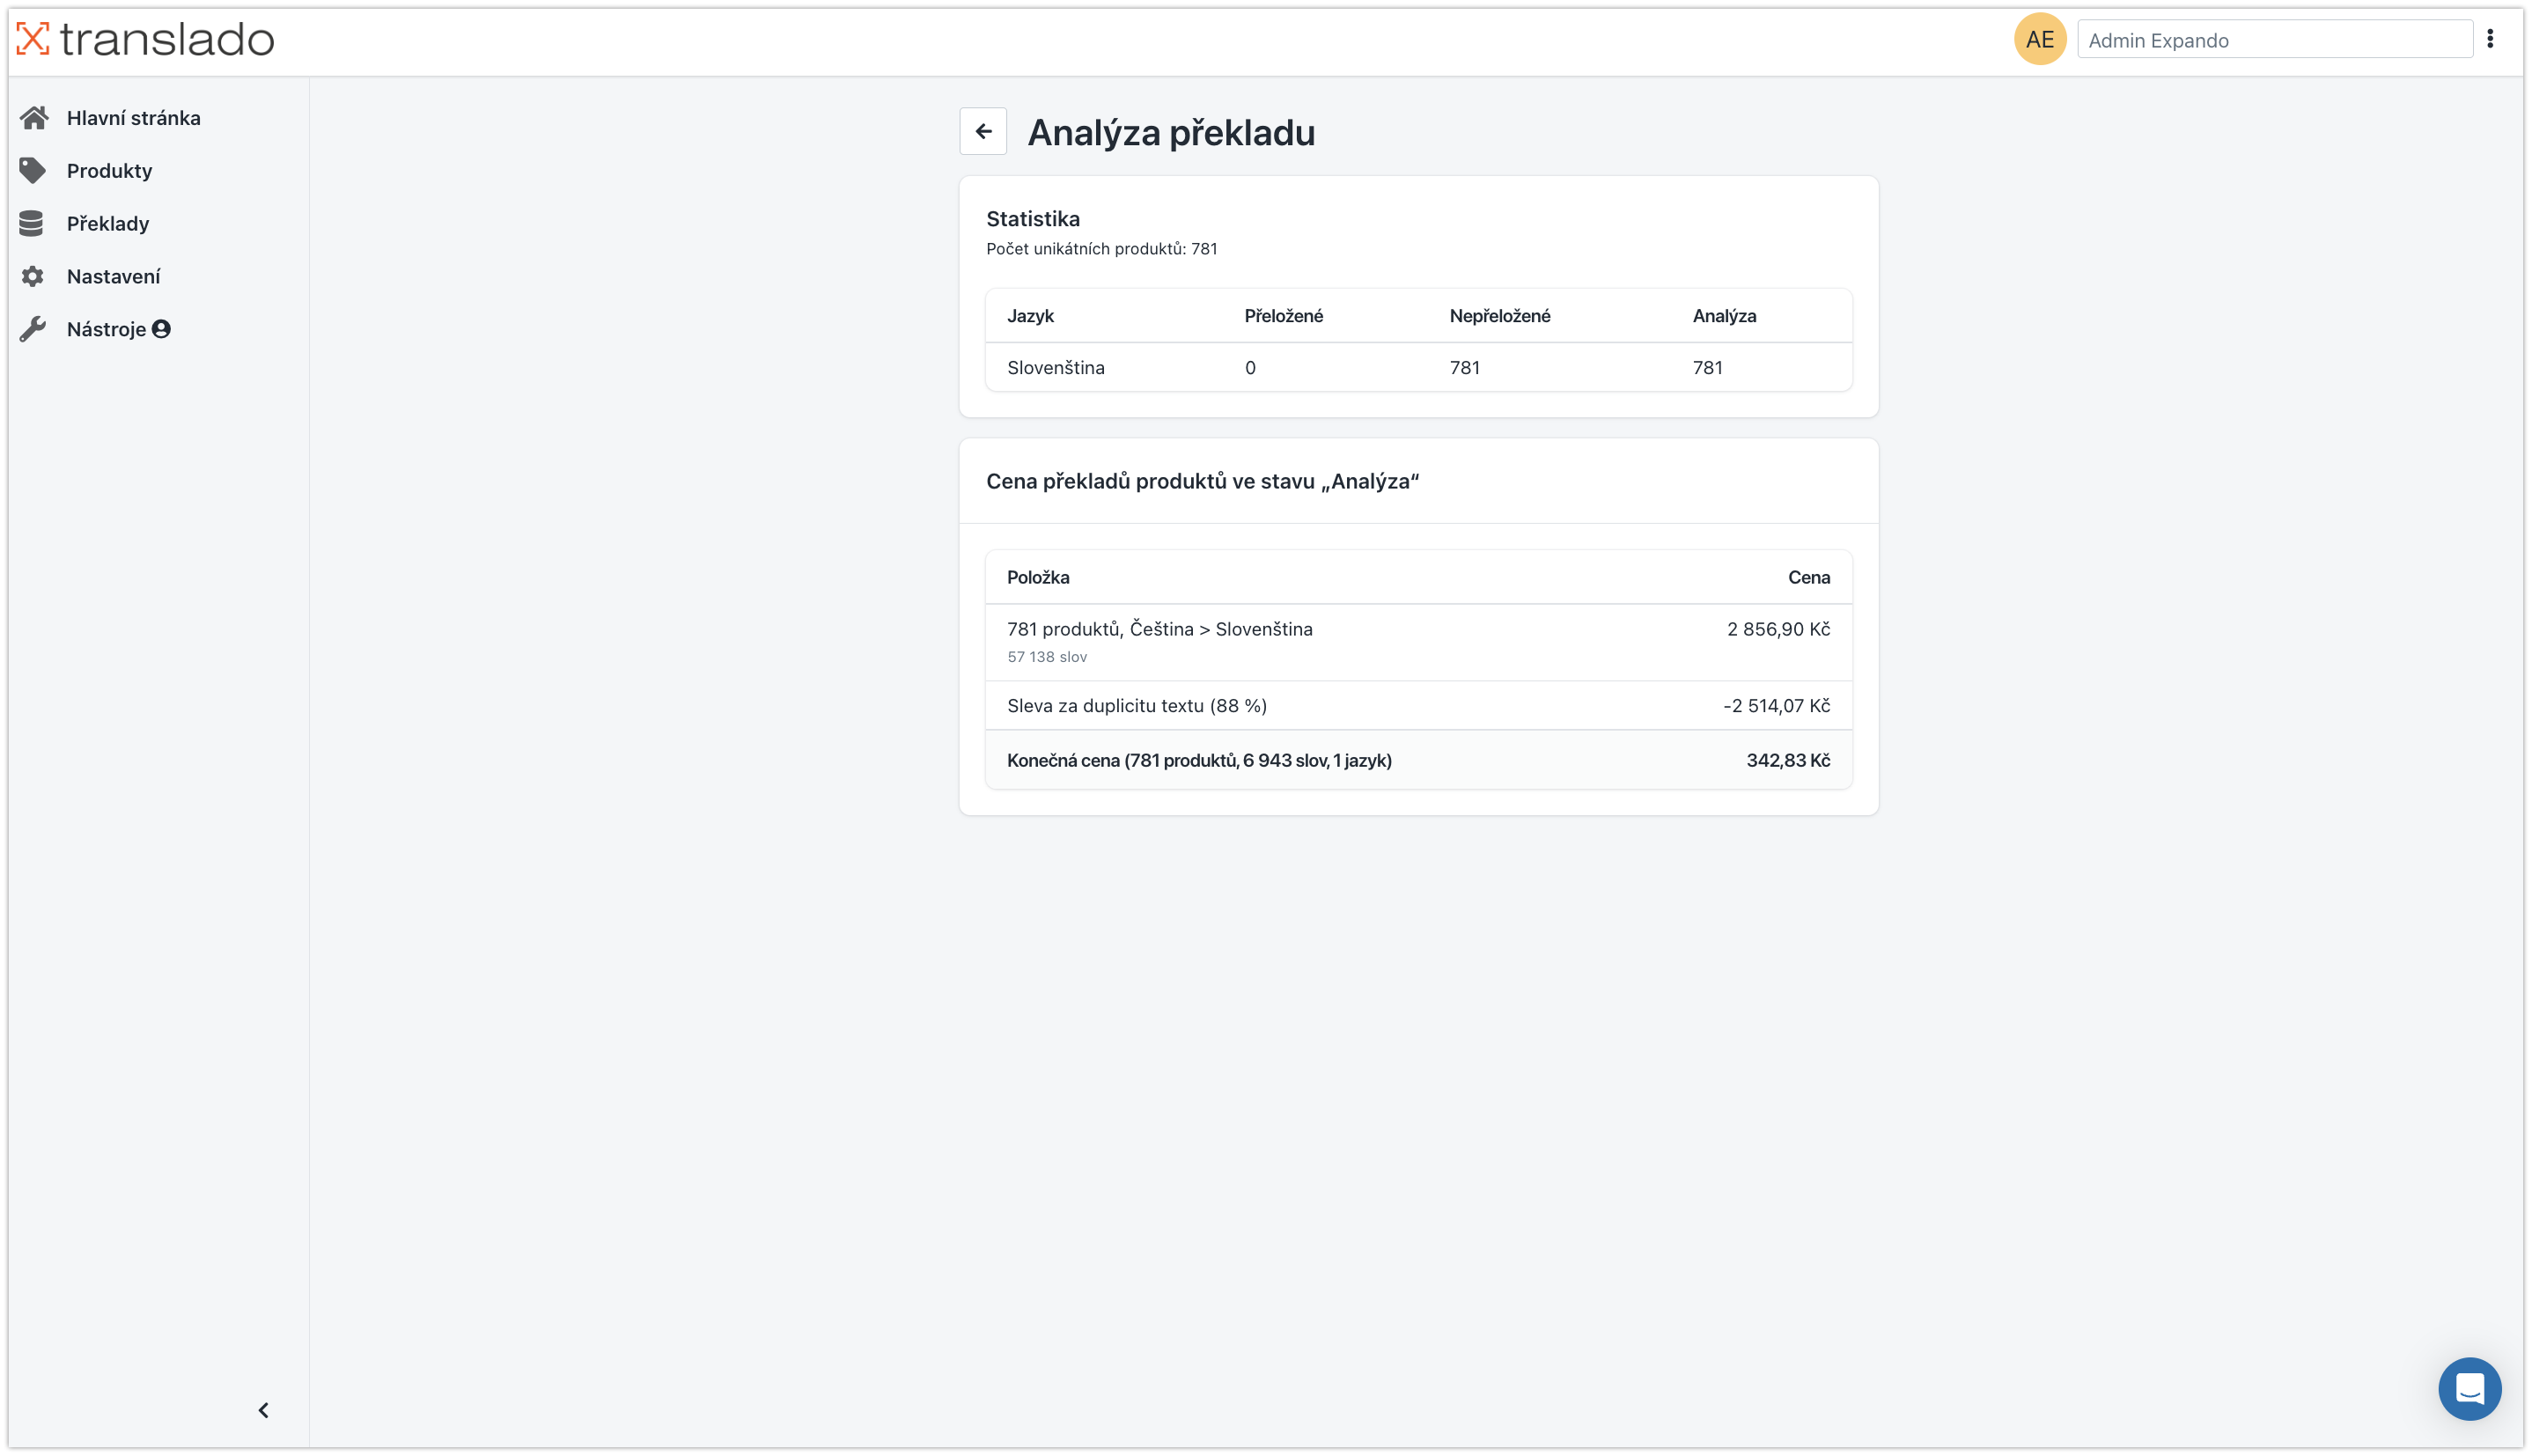Click the gear icon for Nastavení
Image resolution: width=2532 pixels, height=1456 pixels.
[32, 277]
